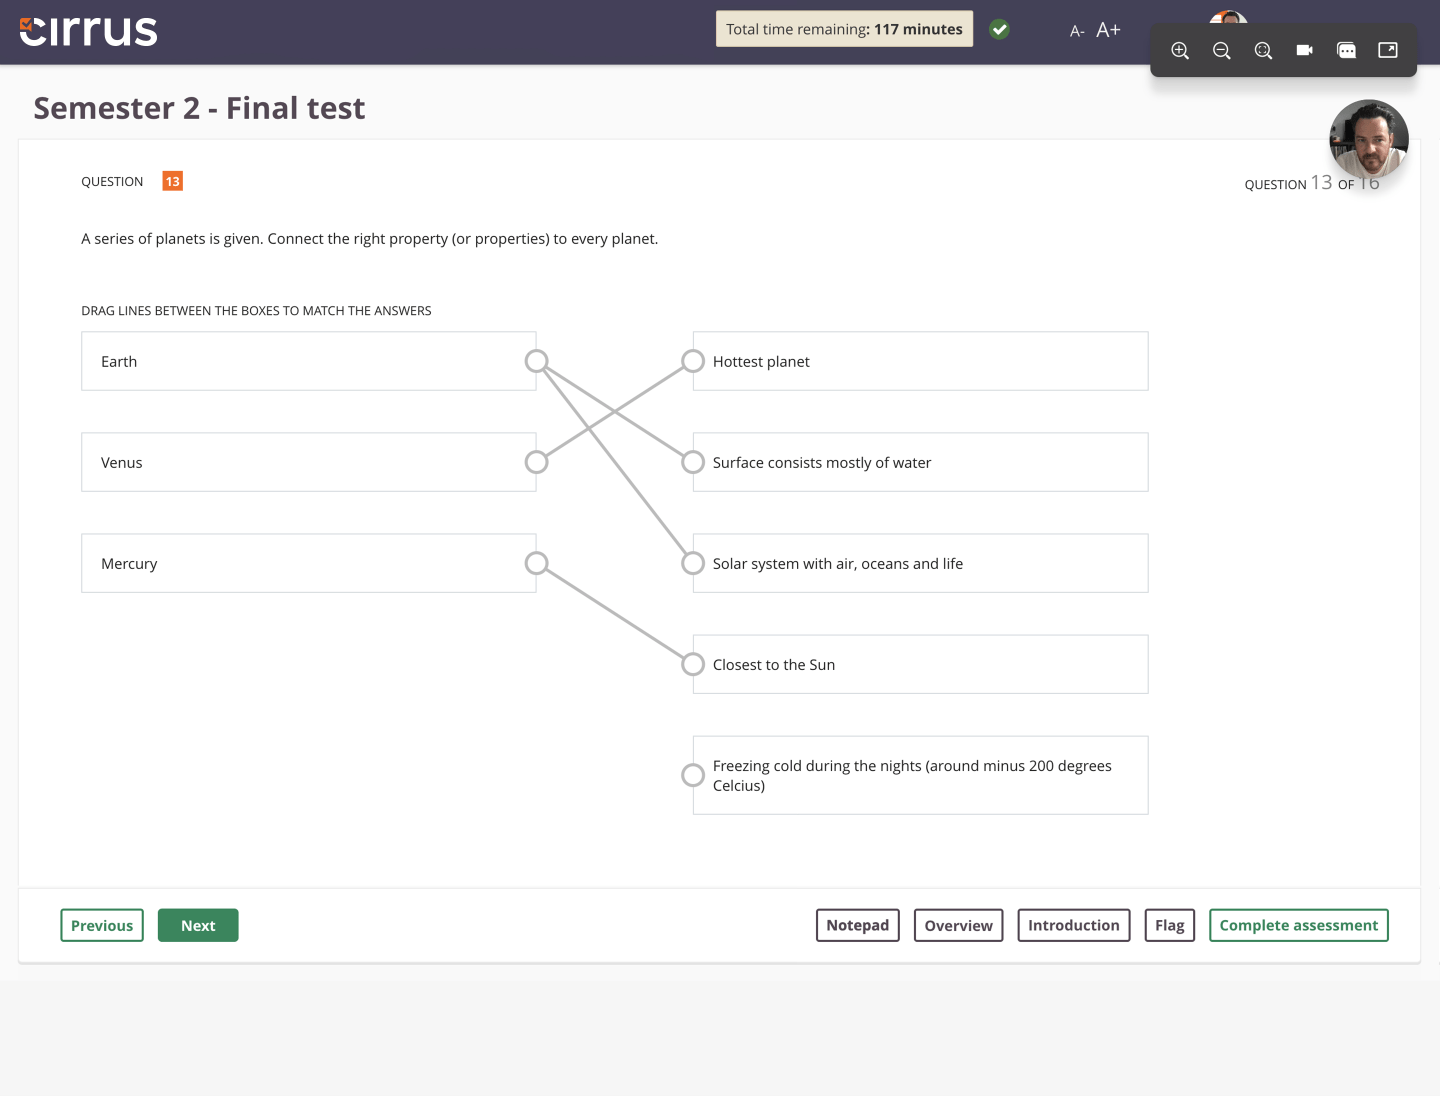Viewport: 1440px width, 1096px height.
Task: Click the Cirrus logo in the header
Action: pyautogui.click(x=87, y=31)
